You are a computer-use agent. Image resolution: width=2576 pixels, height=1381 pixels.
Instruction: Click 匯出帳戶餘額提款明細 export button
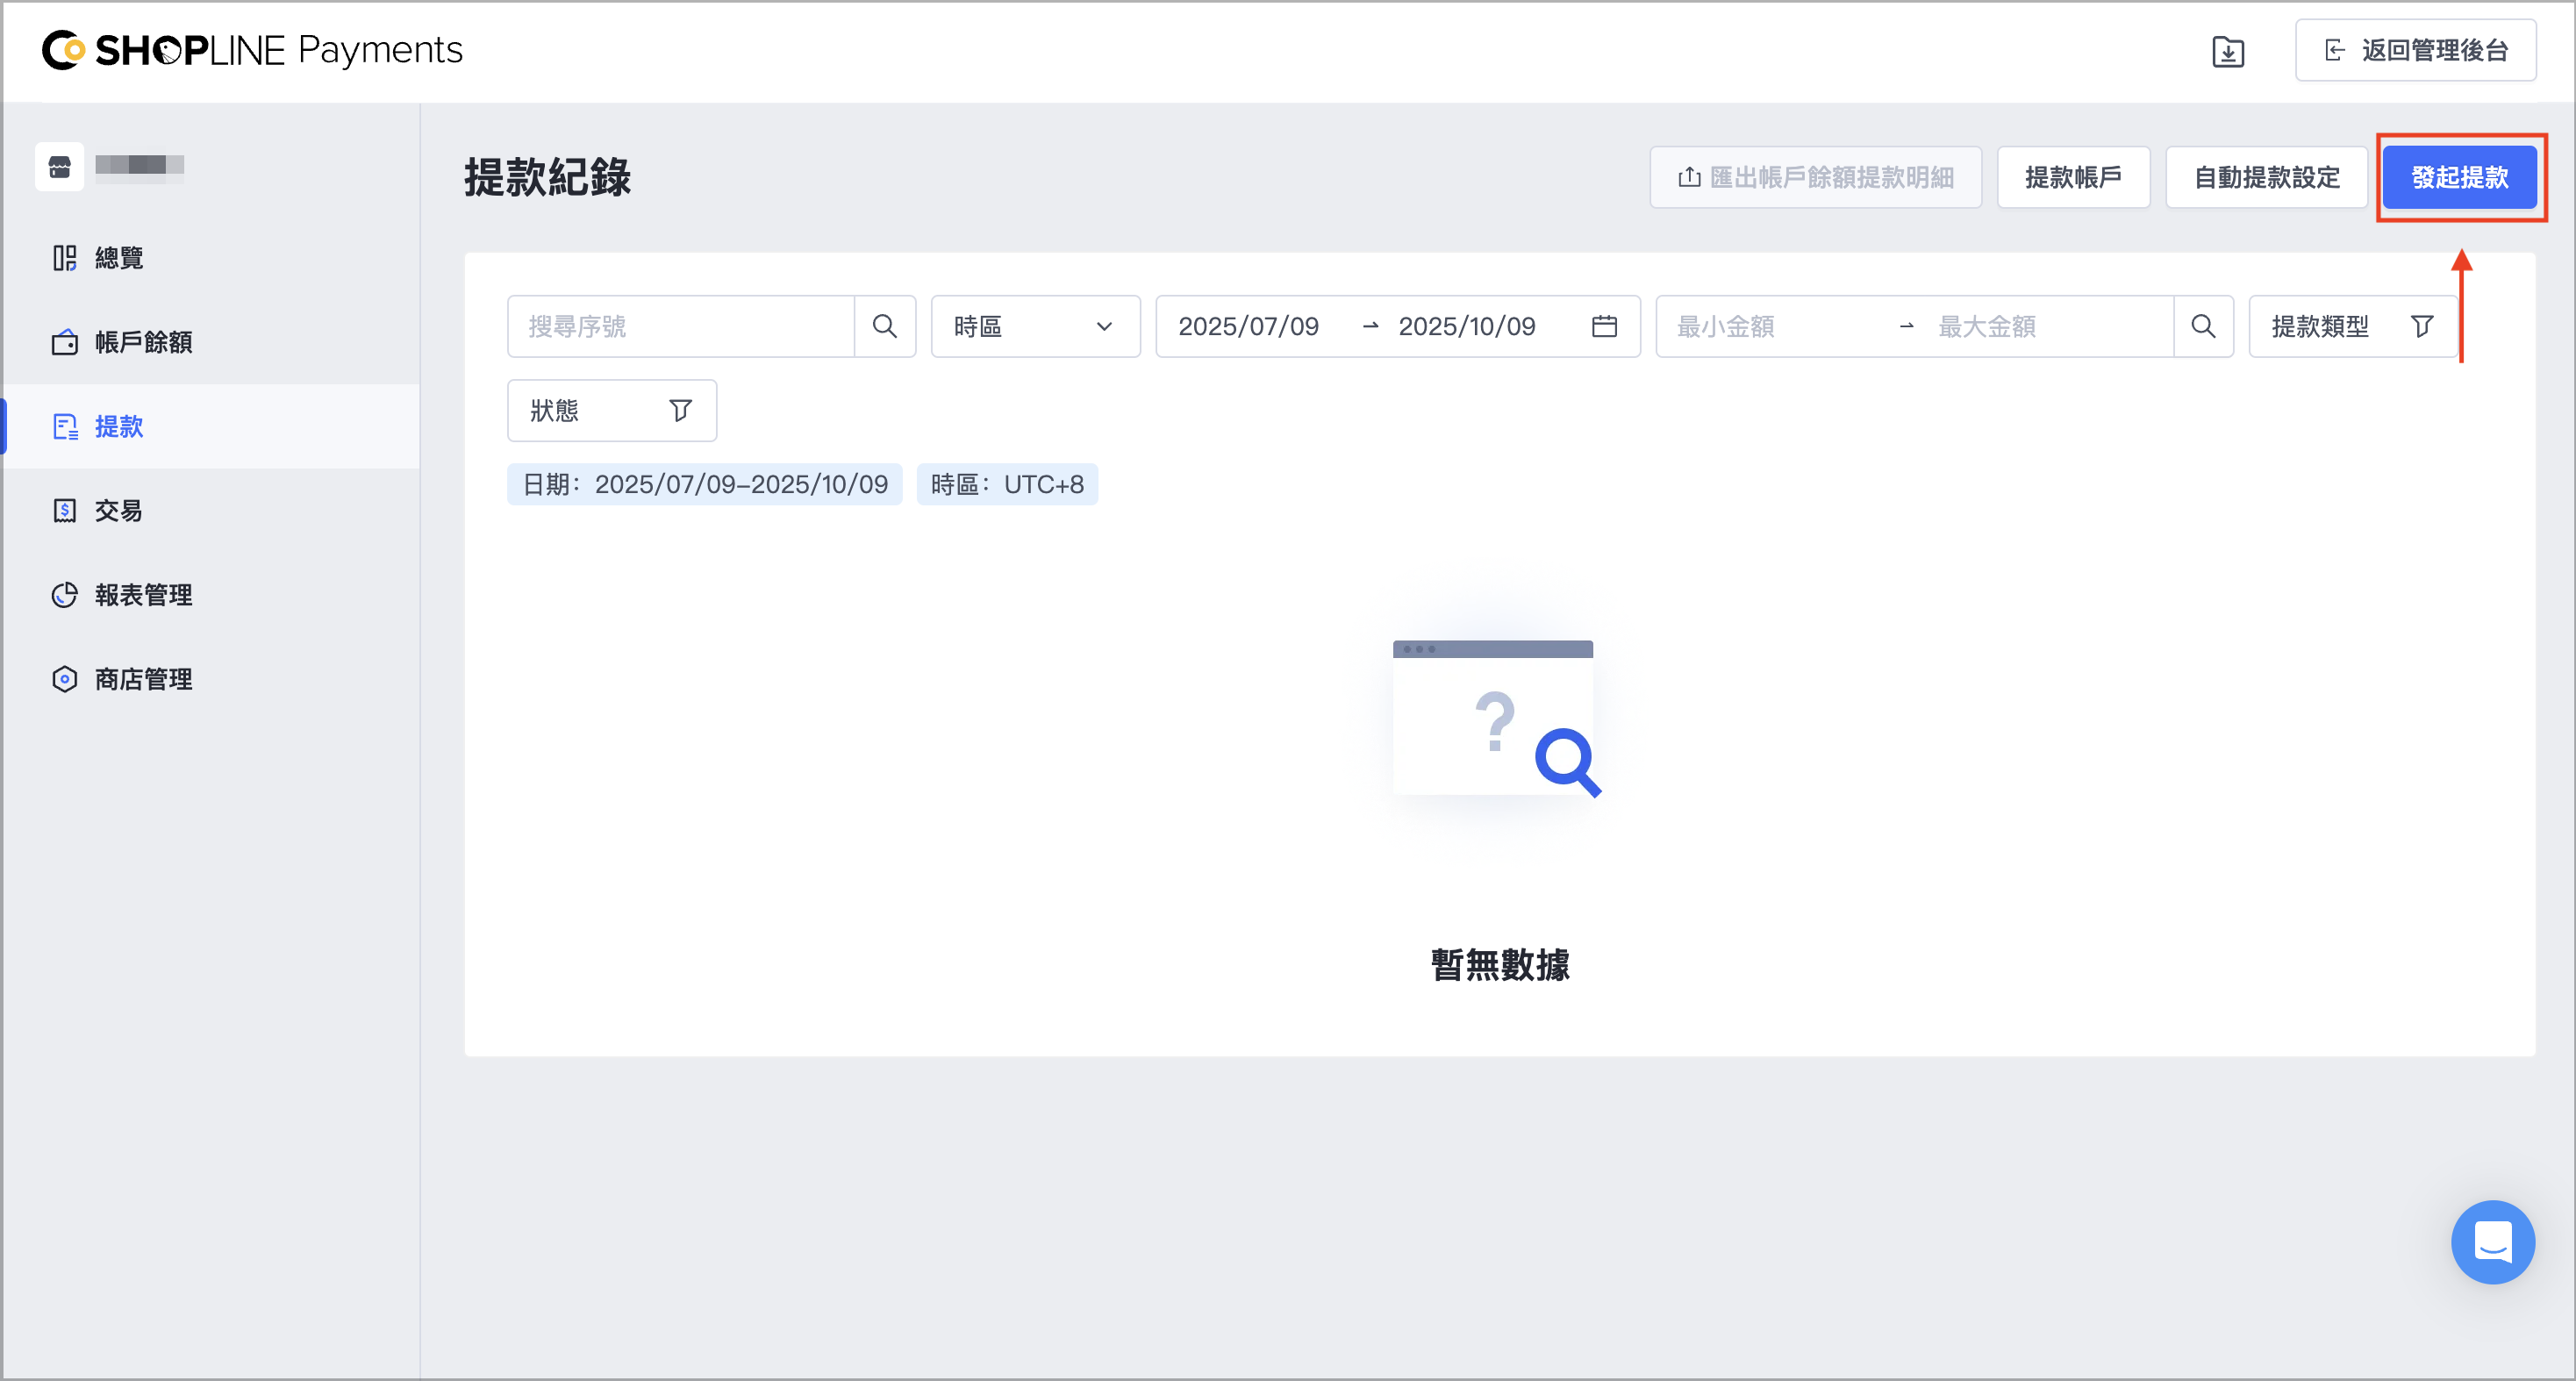tap(1815, 177)
